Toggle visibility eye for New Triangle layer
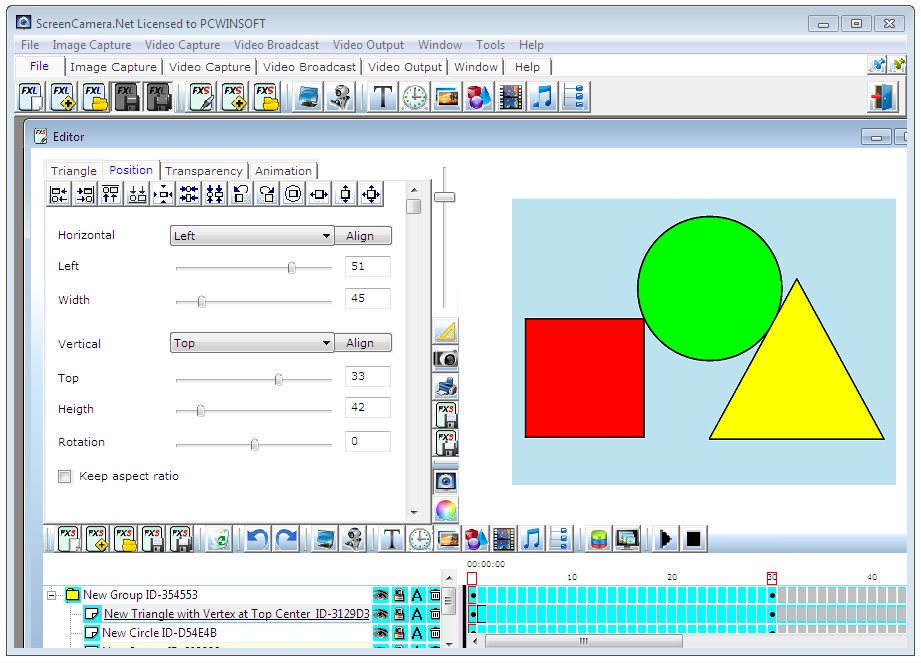921x663 pixels. (x=381, y=614)
